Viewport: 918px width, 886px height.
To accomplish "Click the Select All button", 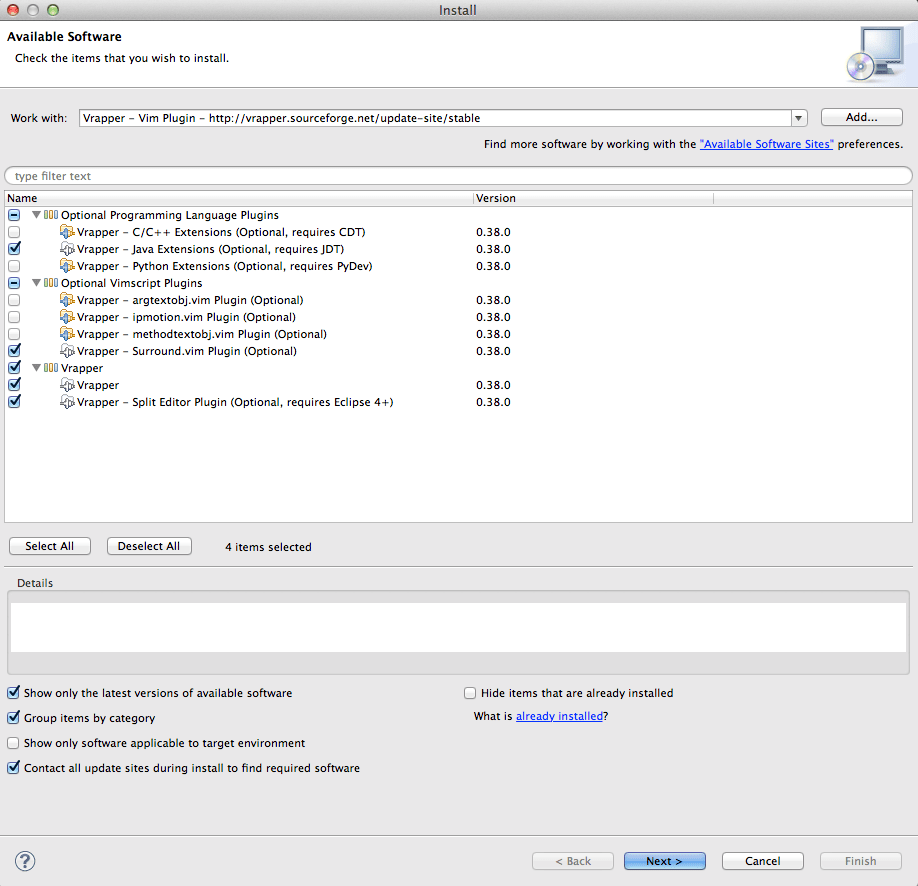I will tap(50, 546).
